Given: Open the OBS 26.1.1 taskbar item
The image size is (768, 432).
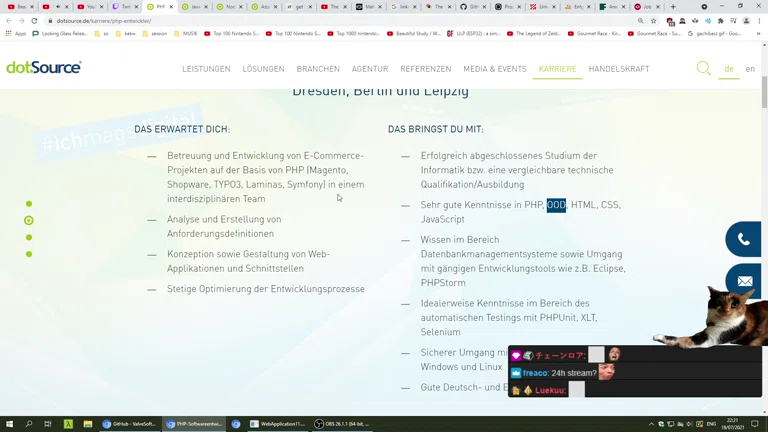Looking at the screenshot, I should (x=342, y=424).
